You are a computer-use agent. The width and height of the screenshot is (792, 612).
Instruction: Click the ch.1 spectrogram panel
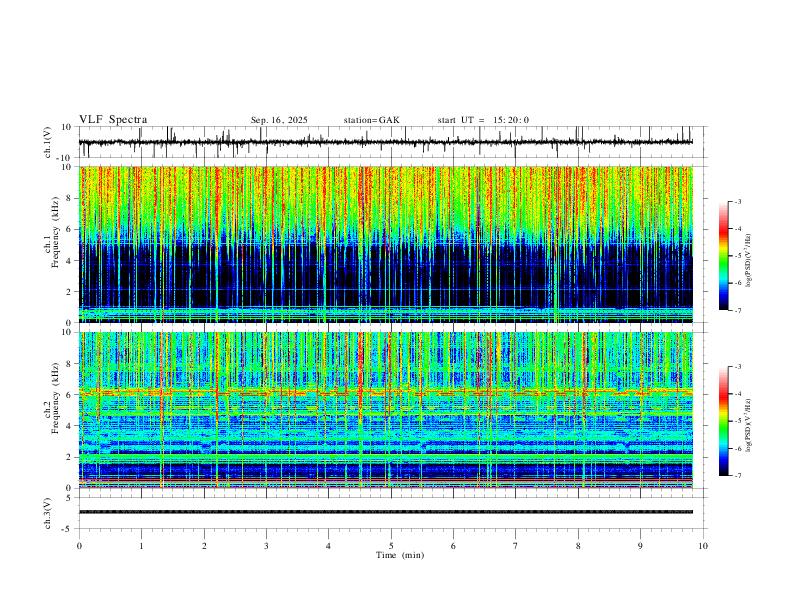point(386,244)
